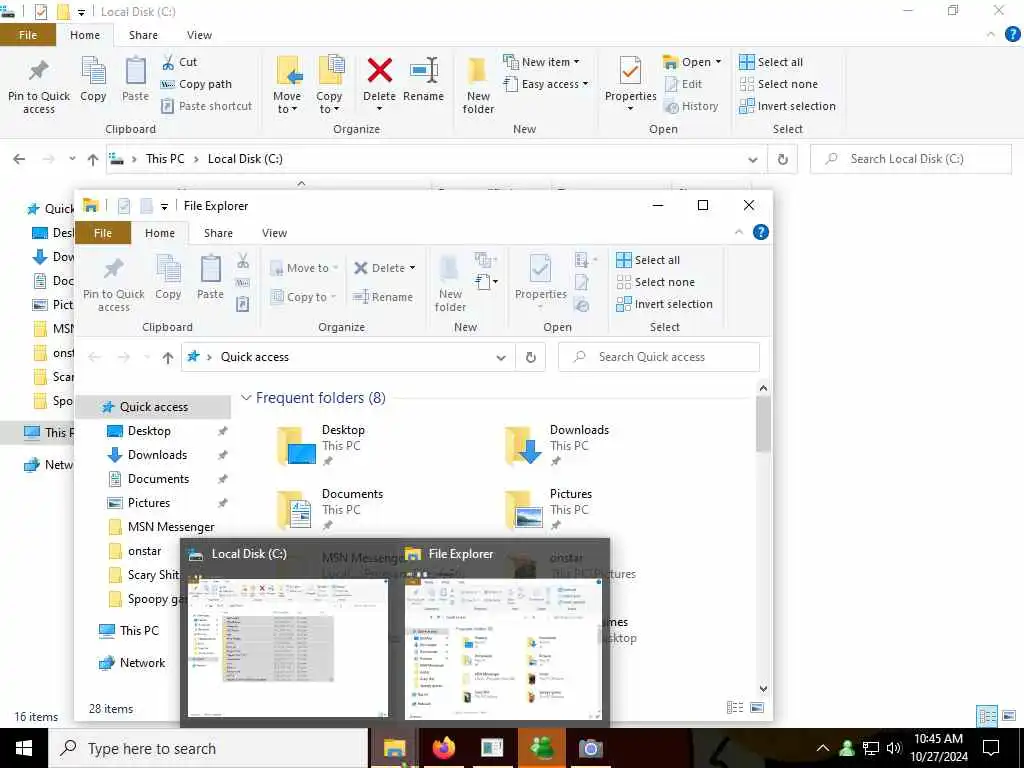Expand address history dropdown in Local Disk window
The height and width of the screenshot is (768, 1024).
(753, 159)
